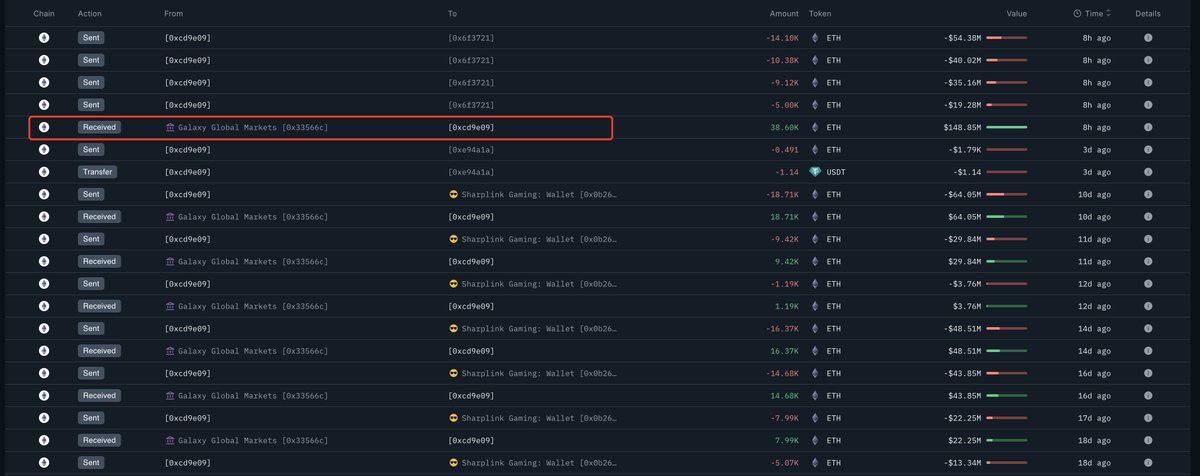Click ETH token icon in 7.99K row
The image size is (1200, 476).
pyautogui.click(x=815, y=440)
